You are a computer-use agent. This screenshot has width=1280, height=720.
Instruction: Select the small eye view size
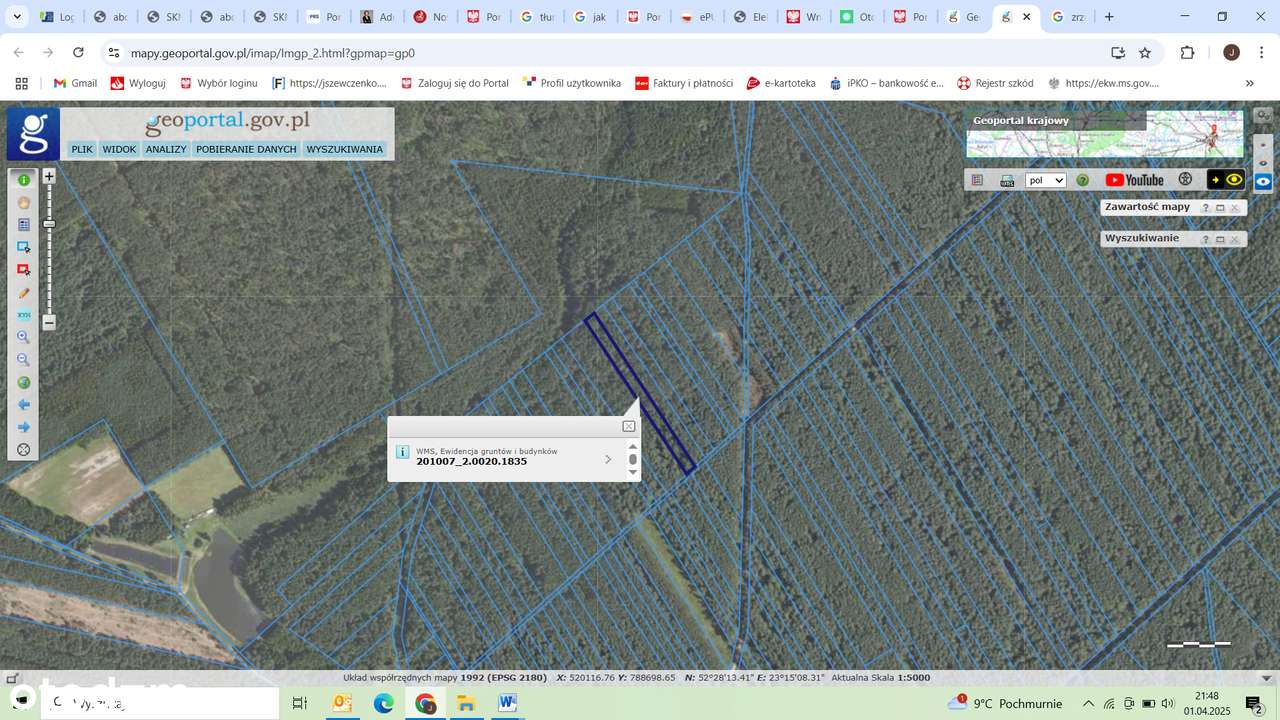(x=1263, y=144)
